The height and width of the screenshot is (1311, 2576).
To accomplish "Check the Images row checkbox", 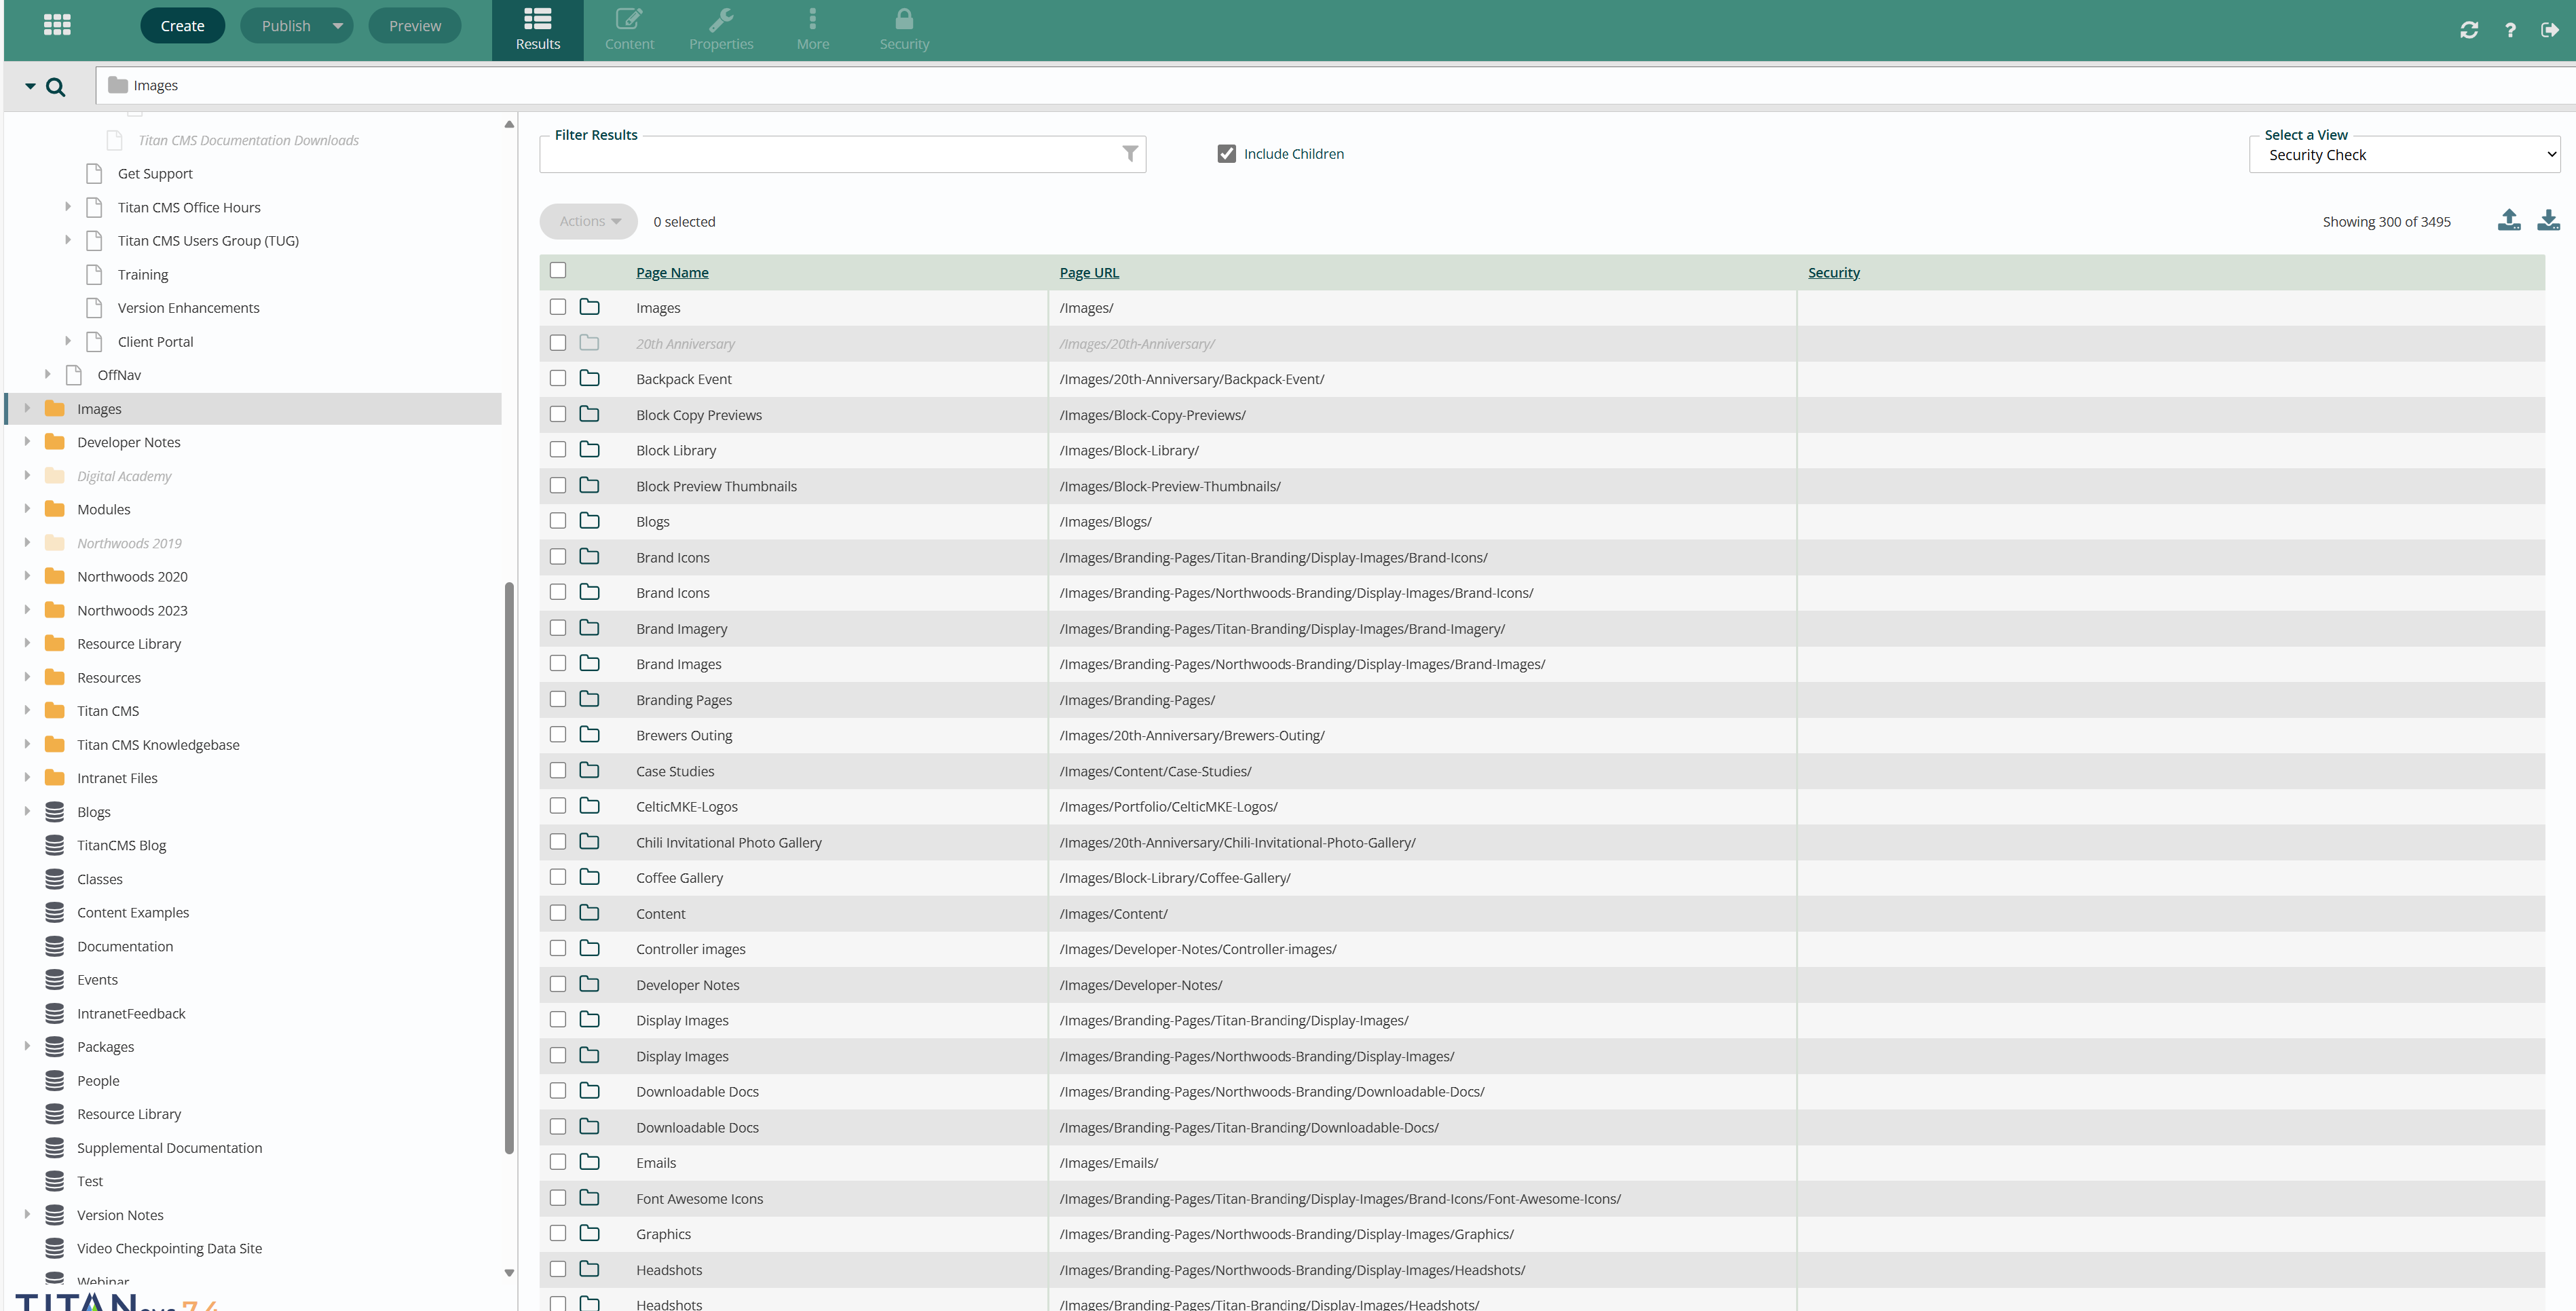I will tap(558, 307).
